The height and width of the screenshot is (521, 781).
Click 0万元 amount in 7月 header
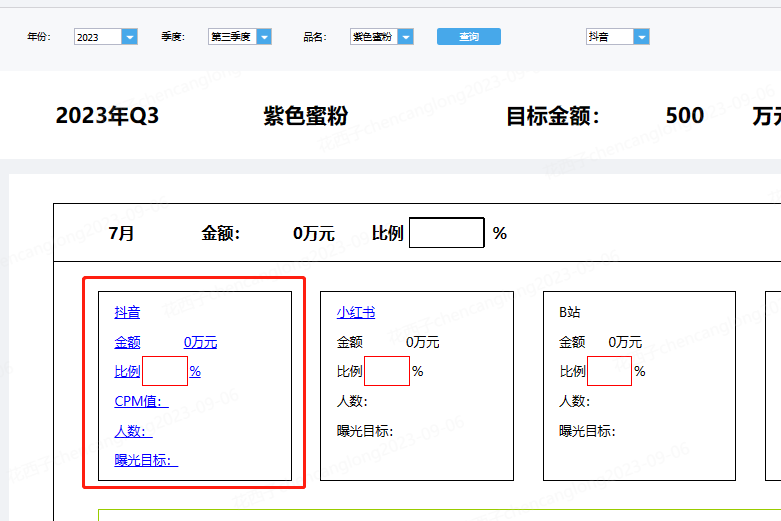click(314, 233)
